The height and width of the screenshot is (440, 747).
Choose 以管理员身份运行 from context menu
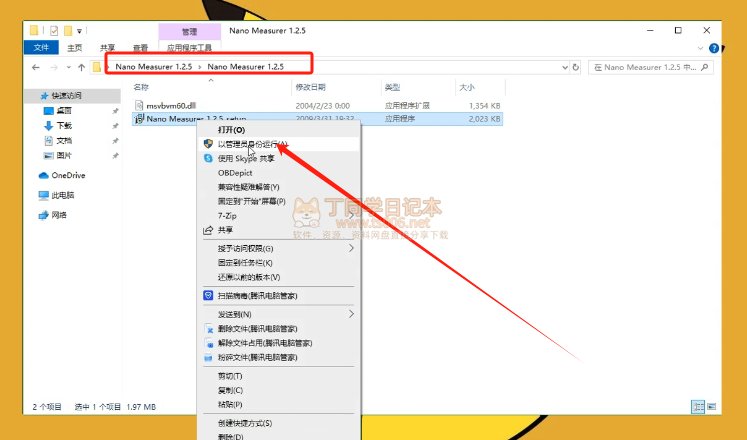click(279, 144)
